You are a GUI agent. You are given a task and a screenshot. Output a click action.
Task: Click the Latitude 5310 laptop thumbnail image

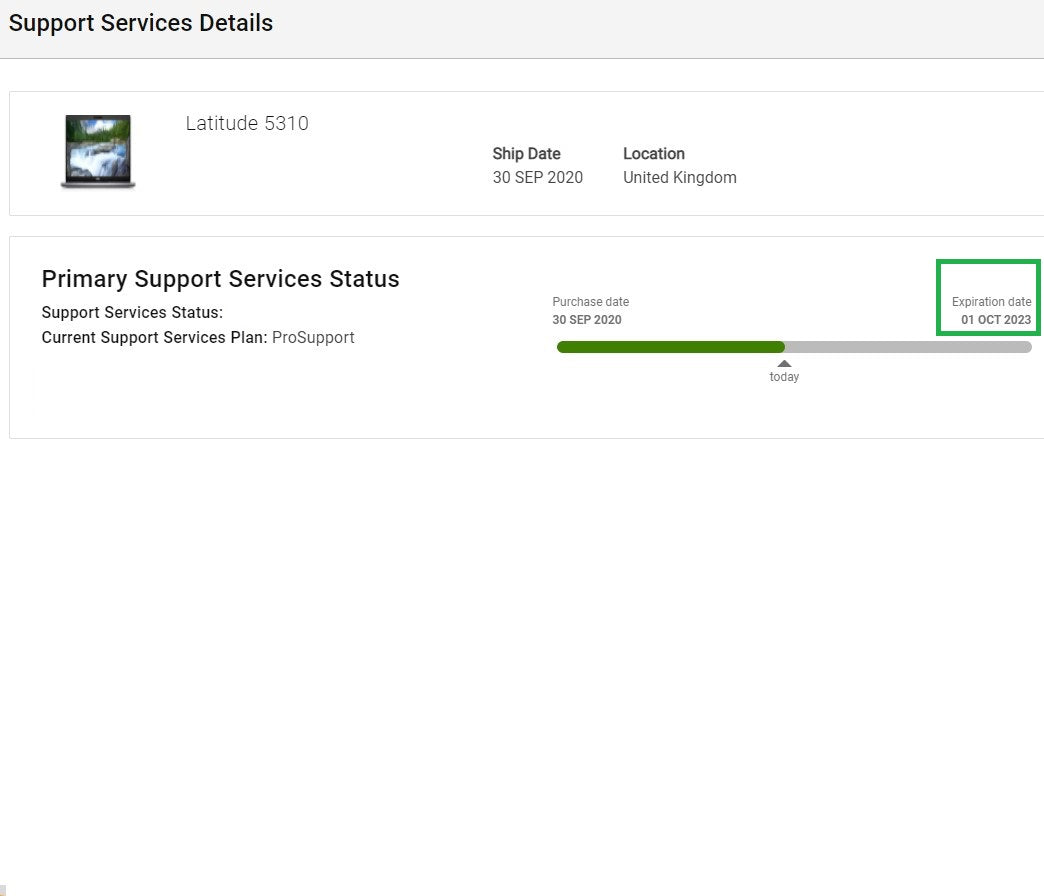98,151
